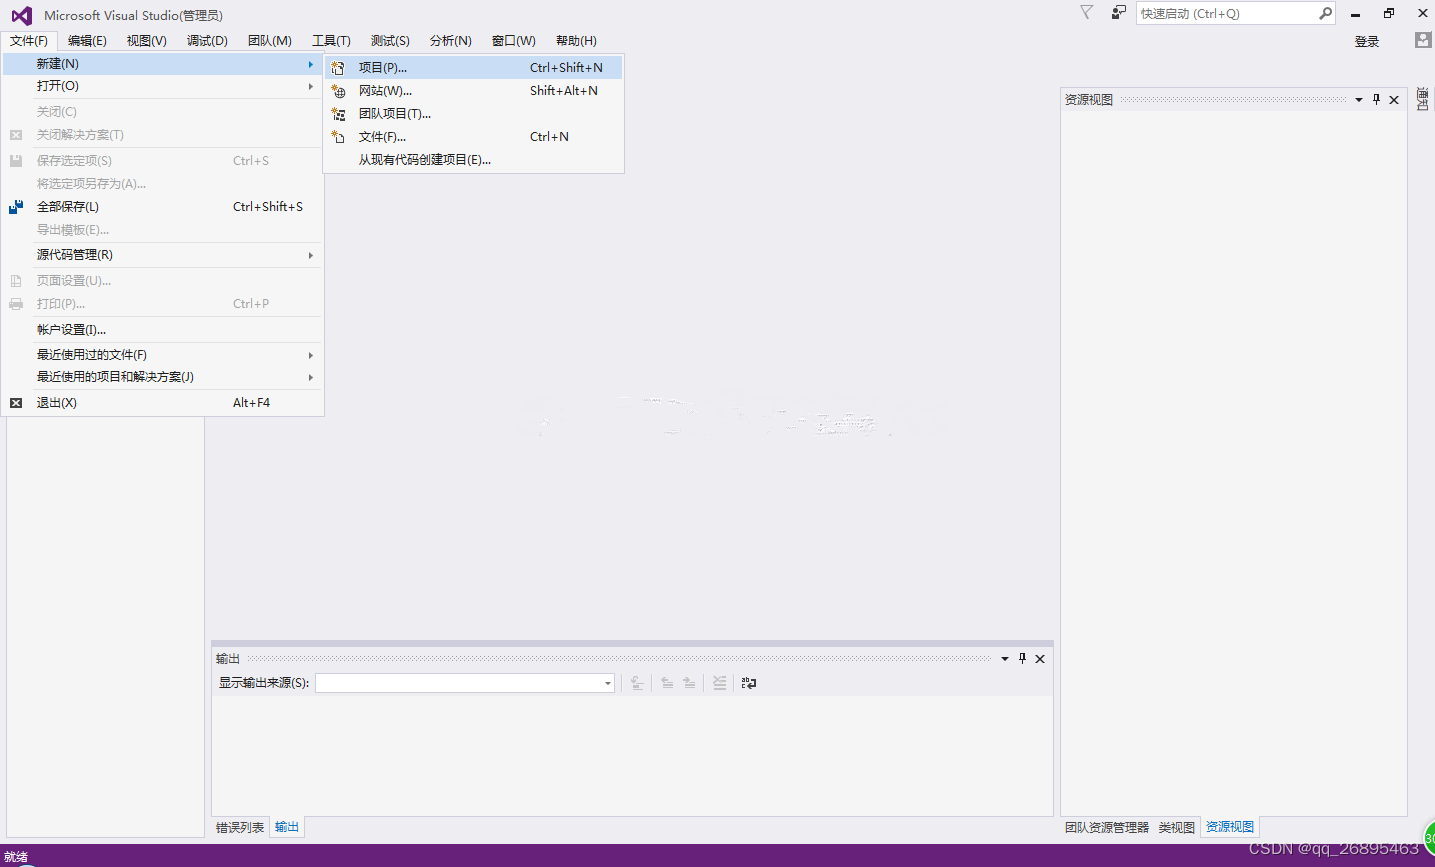
Task: Open the 调试(D) menu
Action: tap(207, 41)
